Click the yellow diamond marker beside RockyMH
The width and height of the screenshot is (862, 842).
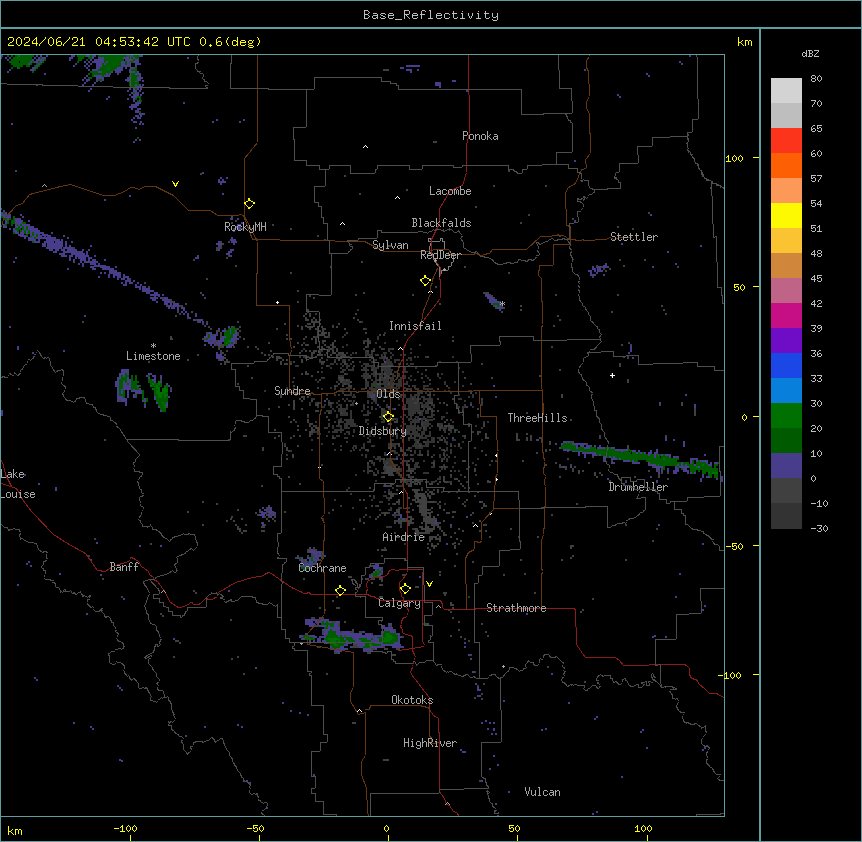(x=250, y=203)
